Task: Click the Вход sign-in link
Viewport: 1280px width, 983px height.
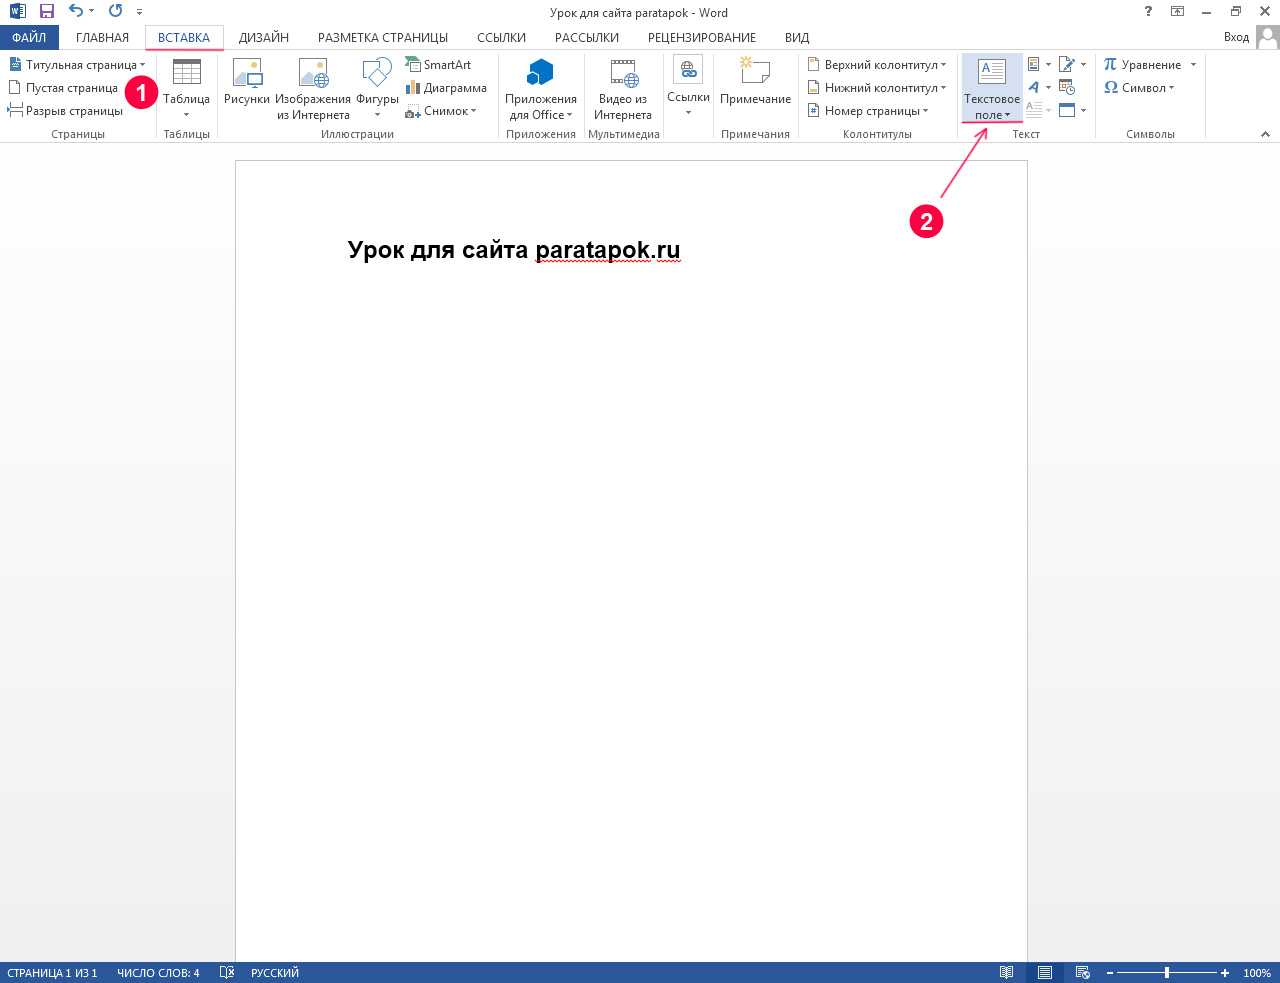Action: 1236,37
